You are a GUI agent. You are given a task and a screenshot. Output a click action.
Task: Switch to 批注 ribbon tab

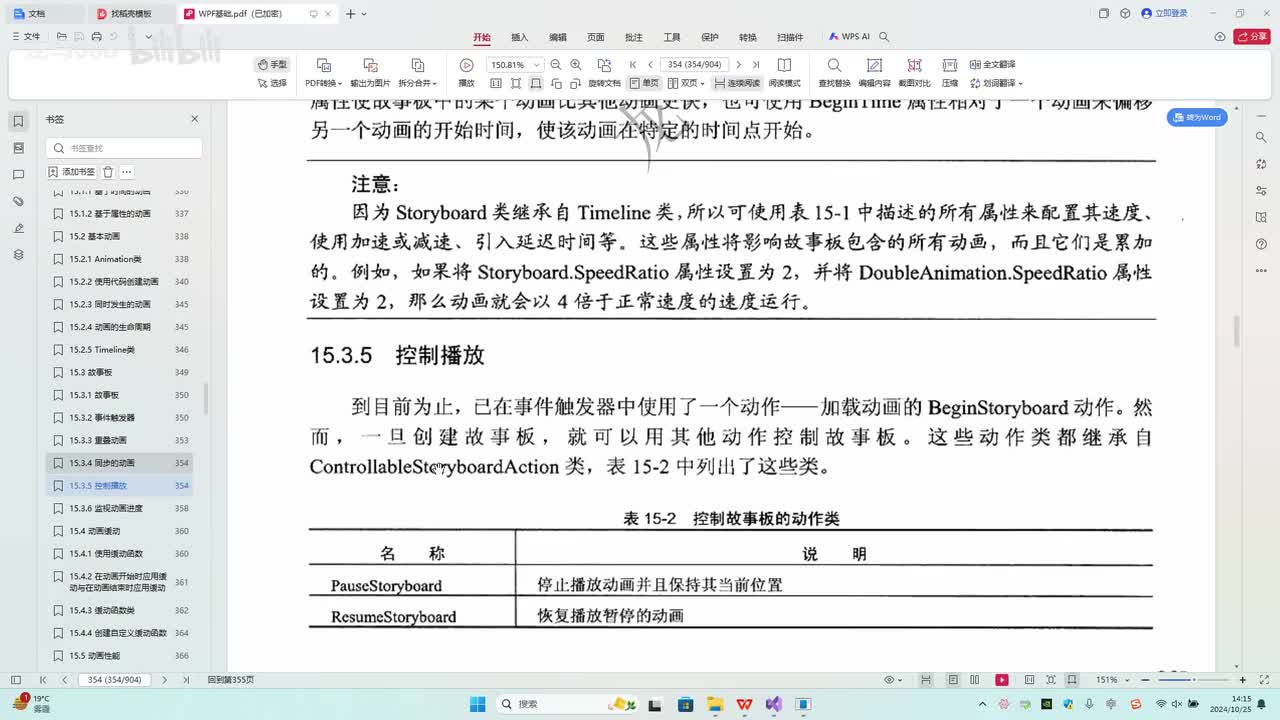[634, 37]
